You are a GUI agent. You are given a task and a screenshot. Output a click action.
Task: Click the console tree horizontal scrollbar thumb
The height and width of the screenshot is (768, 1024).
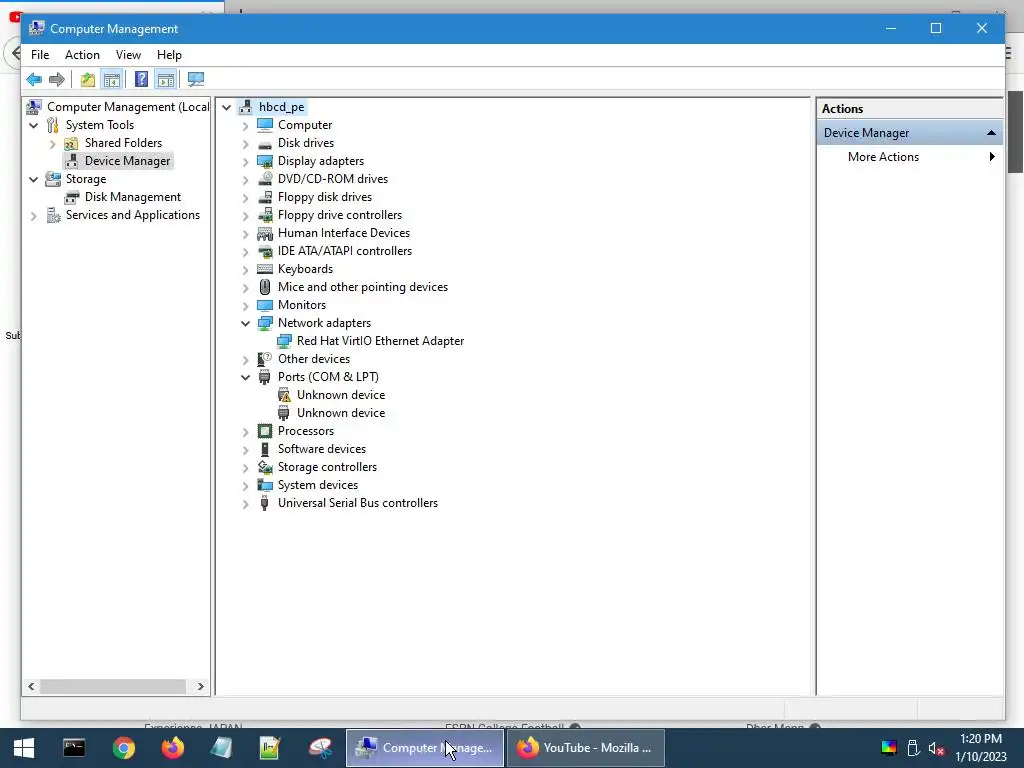click(112, 686)
